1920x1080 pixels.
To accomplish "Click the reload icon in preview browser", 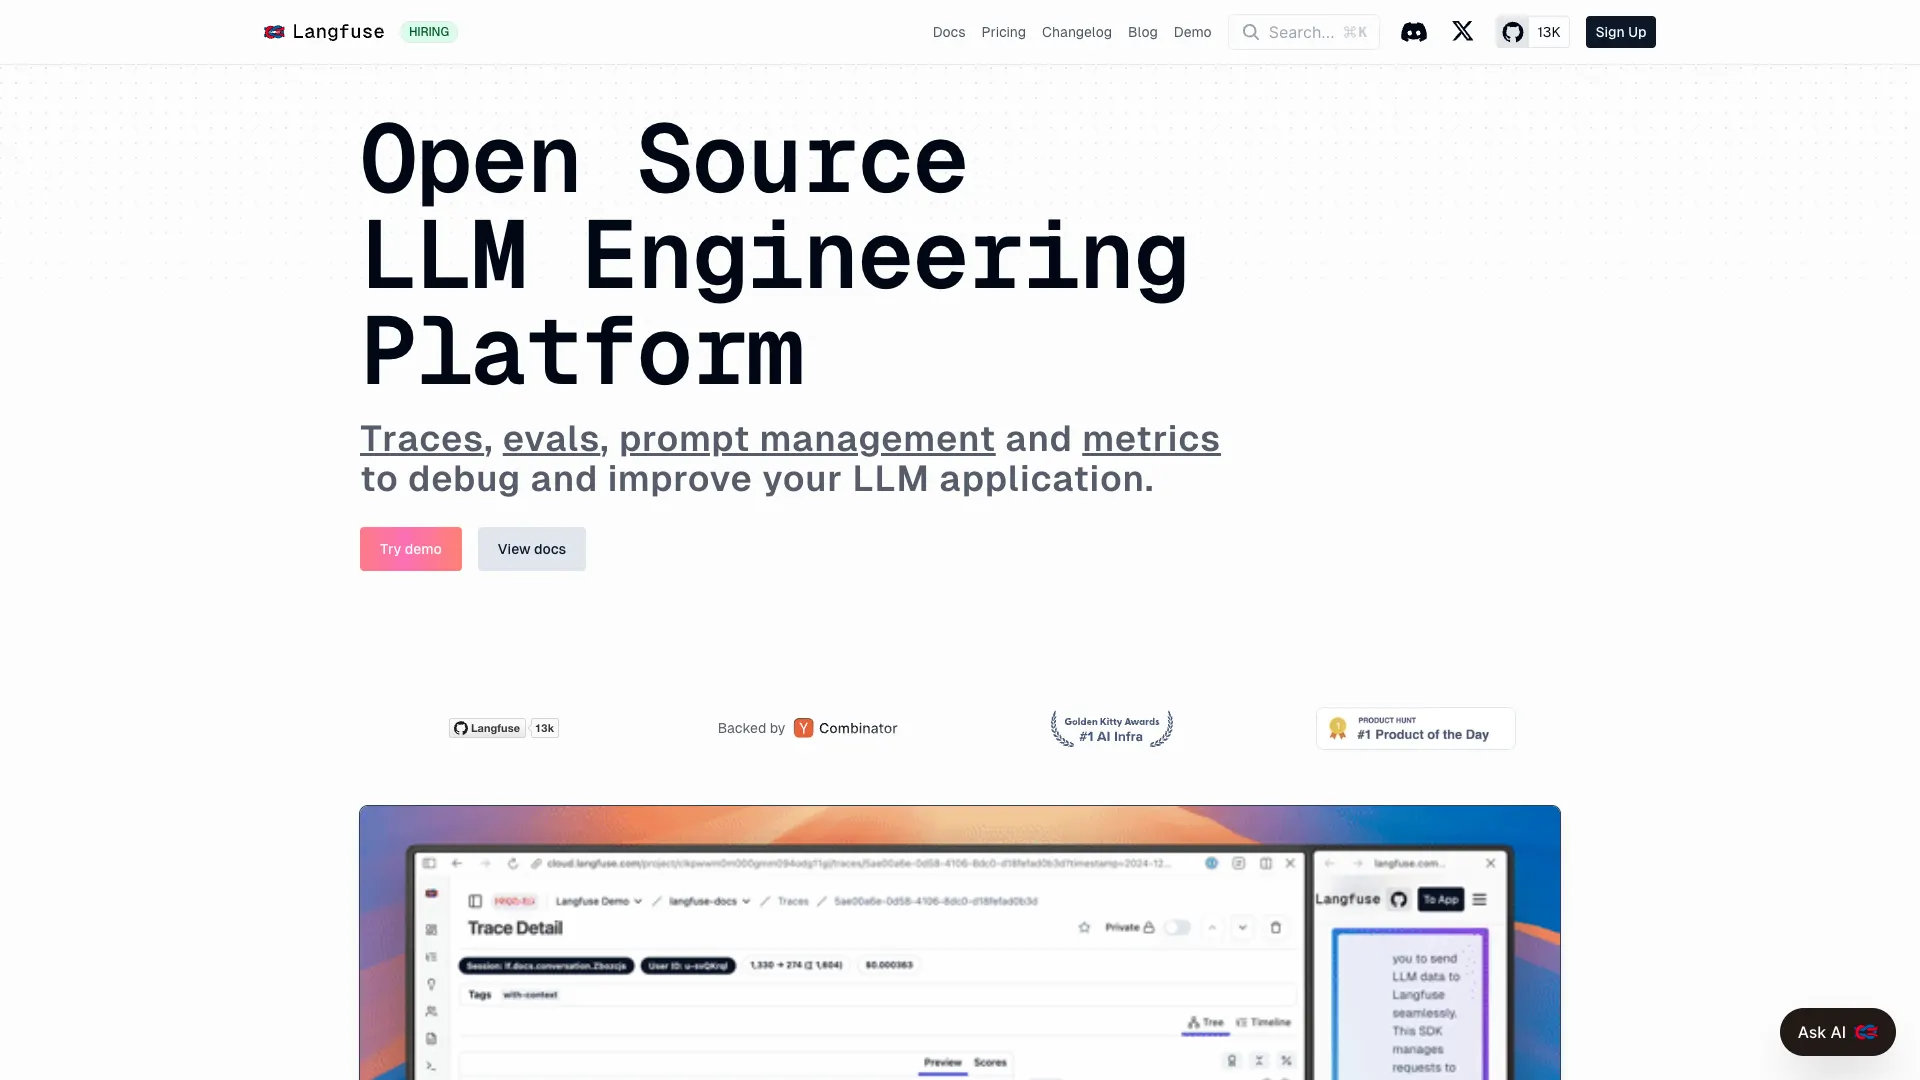I will 513,863.
